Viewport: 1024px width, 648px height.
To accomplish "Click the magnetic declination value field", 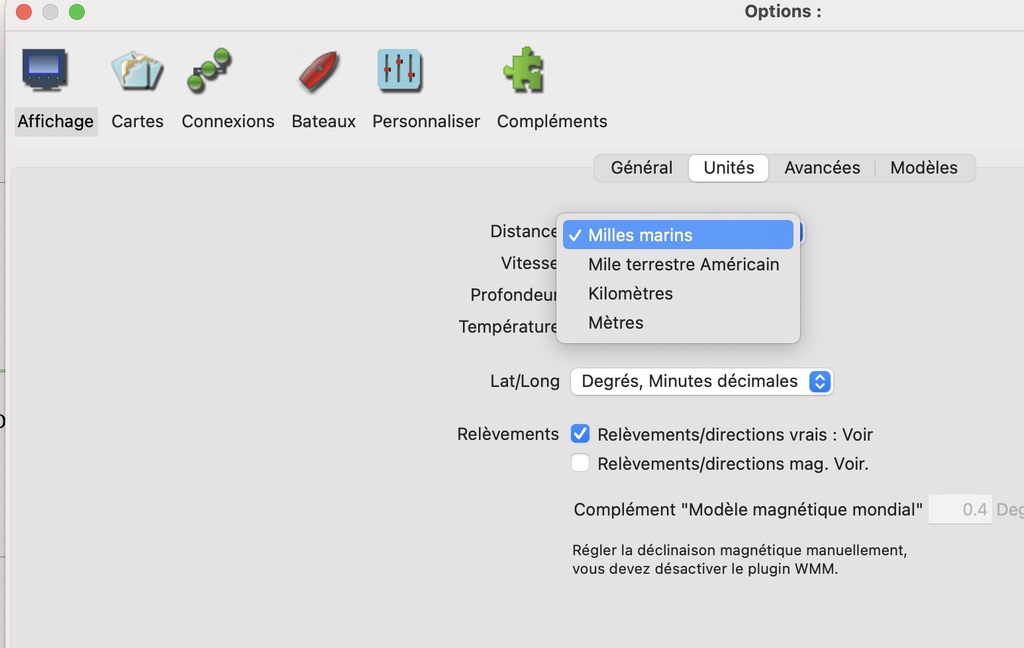I will pyautogui.click(x=960, y=510).
